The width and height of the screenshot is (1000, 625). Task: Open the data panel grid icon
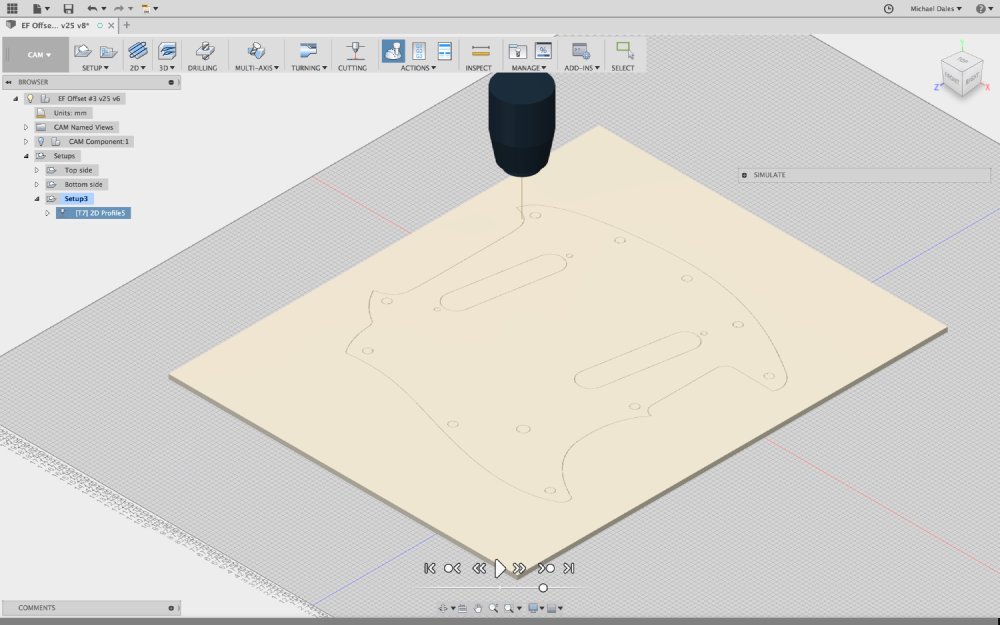(12, 8)
